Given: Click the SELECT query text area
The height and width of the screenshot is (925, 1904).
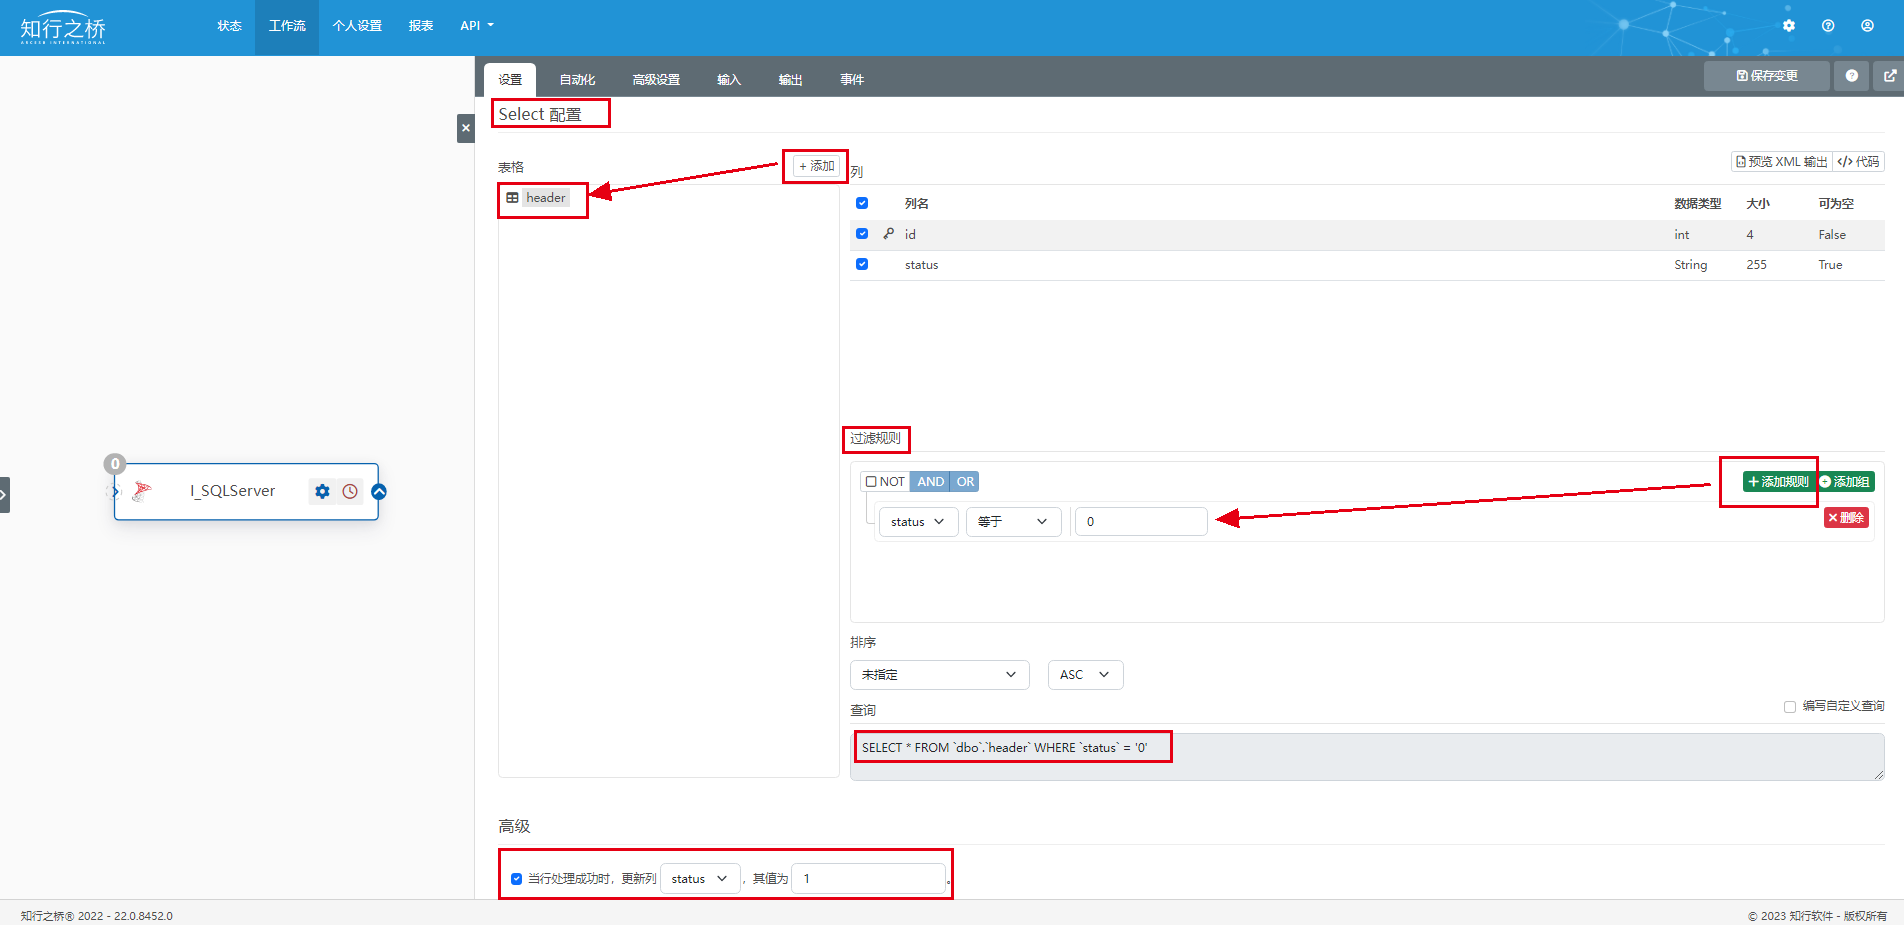Looking at the screenshot, I should 1367,757.
